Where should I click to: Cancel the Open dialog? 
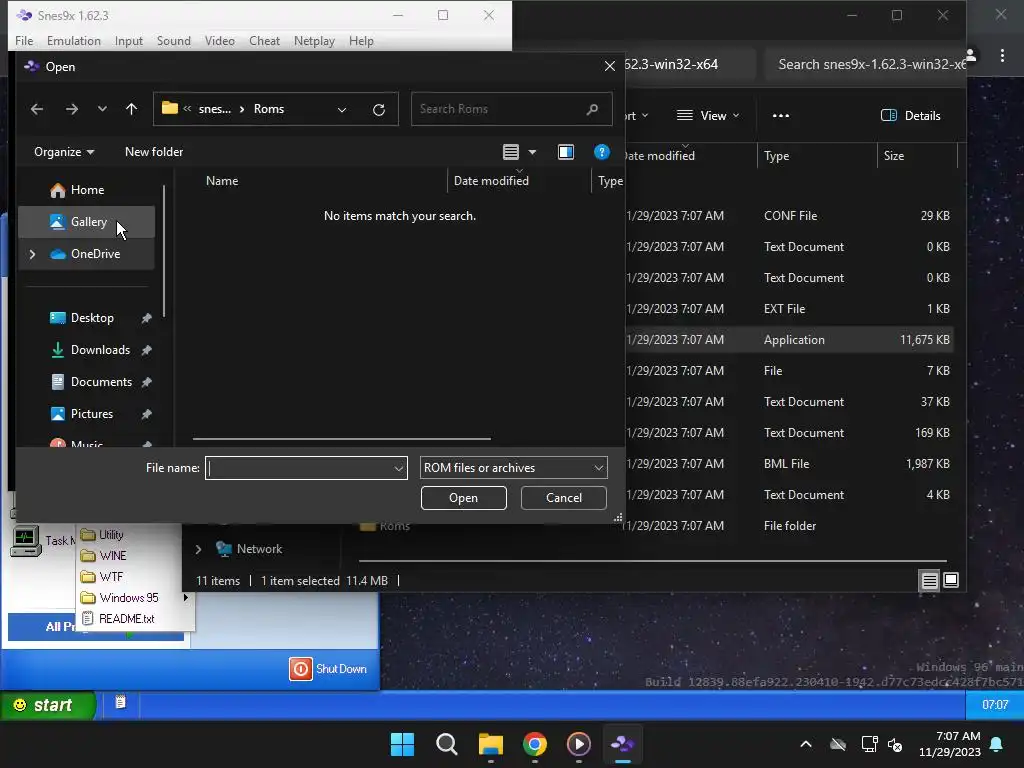click(564, 498)
